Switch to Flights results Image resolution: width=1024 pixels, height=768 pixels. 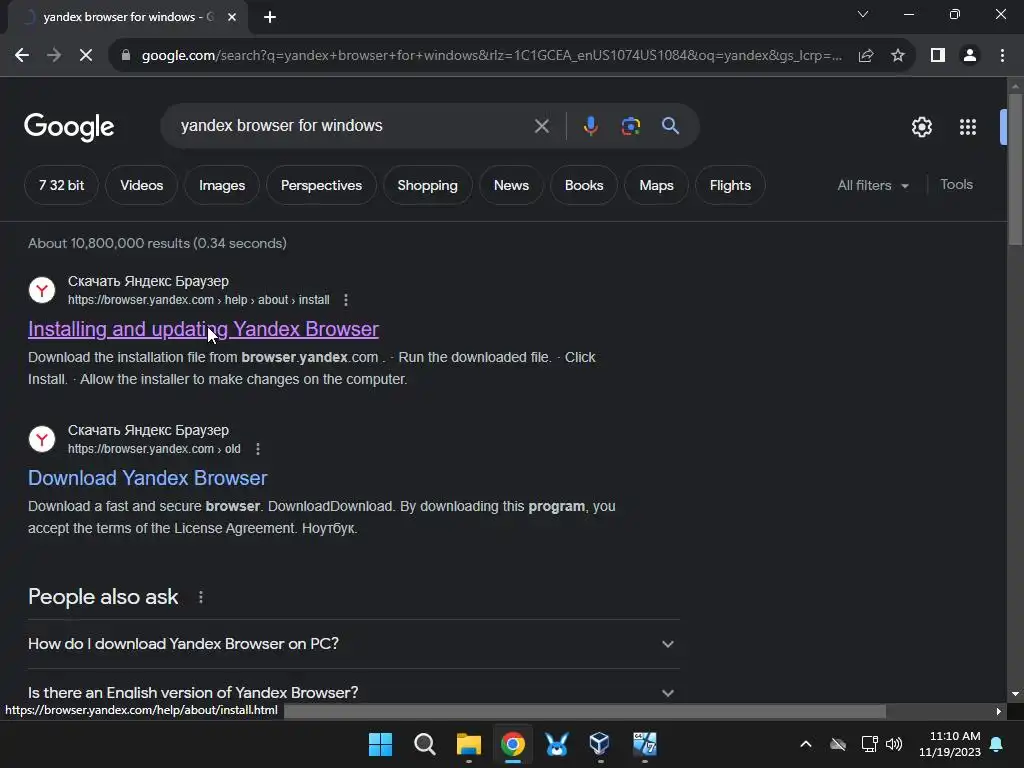pyautogui.click(x=730, y=185)
